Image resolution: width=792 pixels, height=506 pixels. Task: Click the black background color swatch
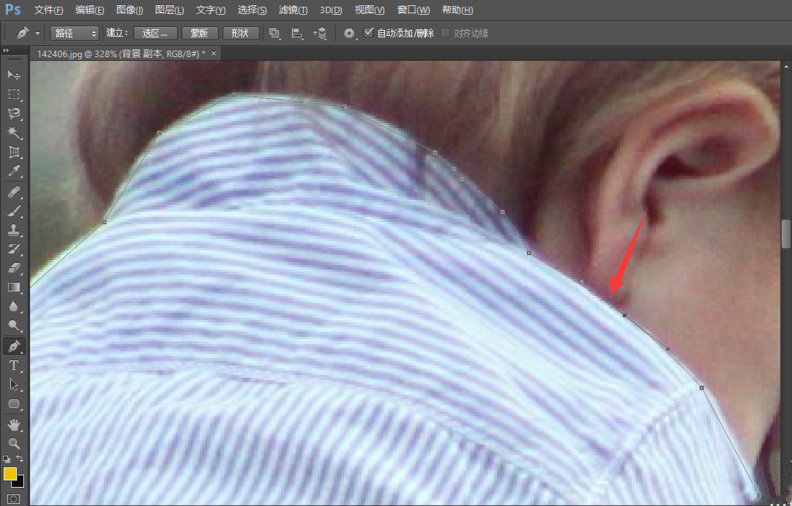(x=19, y=482)
